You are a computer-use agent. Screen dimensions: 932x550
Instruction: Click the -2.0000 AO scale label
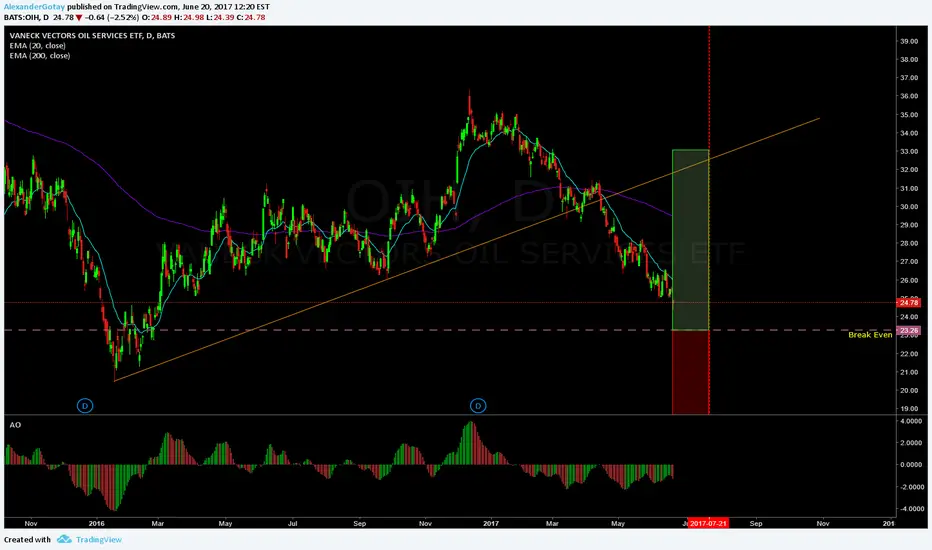(910, 487)
